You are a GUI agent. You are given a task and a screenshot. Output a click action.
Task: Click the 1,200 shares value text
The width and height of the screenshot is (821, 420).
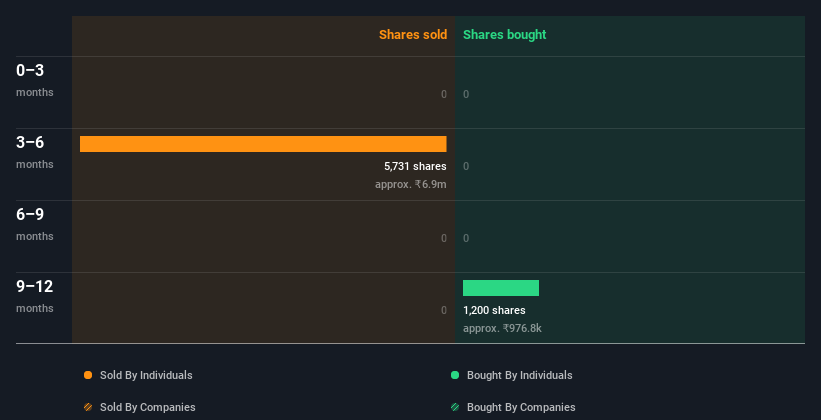(494, 311)
